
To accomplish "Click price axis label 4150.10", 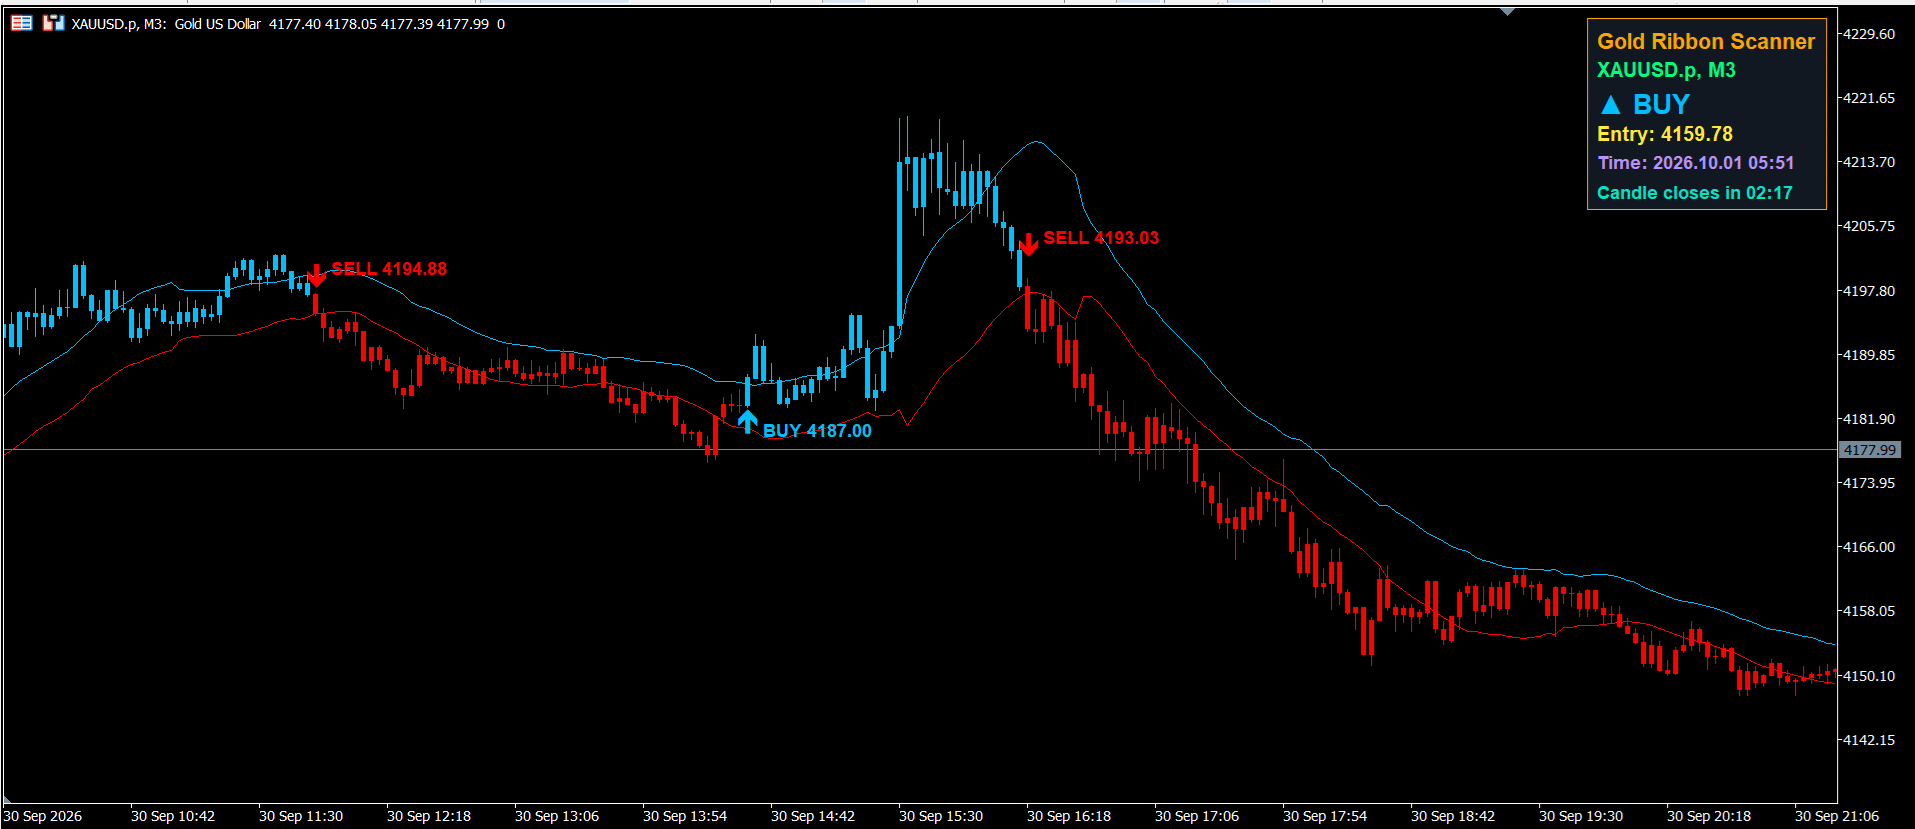I will (1869, 676).
